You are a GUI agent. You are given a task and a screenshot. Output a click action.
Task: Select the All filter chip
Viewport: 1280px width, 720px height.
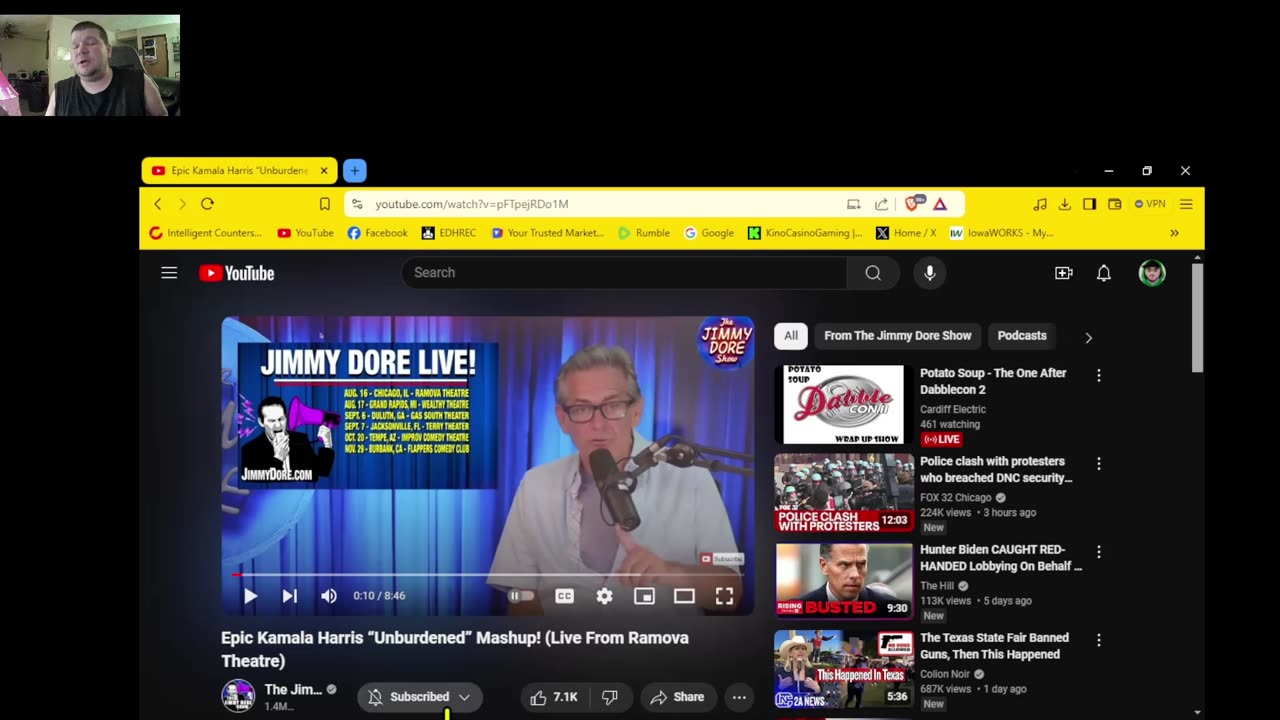791,336
